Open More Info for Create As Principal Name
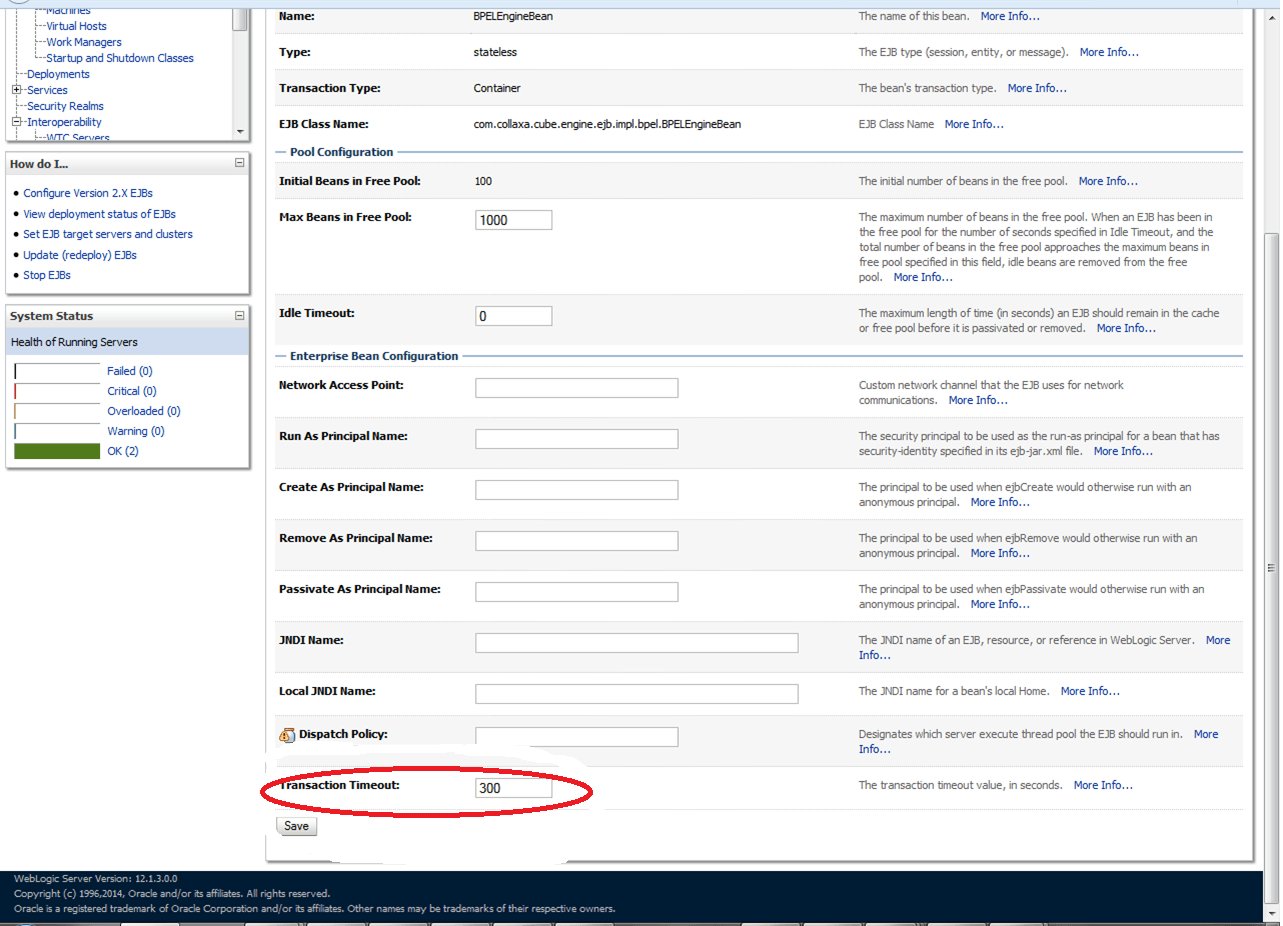The width and height of the screenshot is (1283, 926). (x=1000, y=502)
